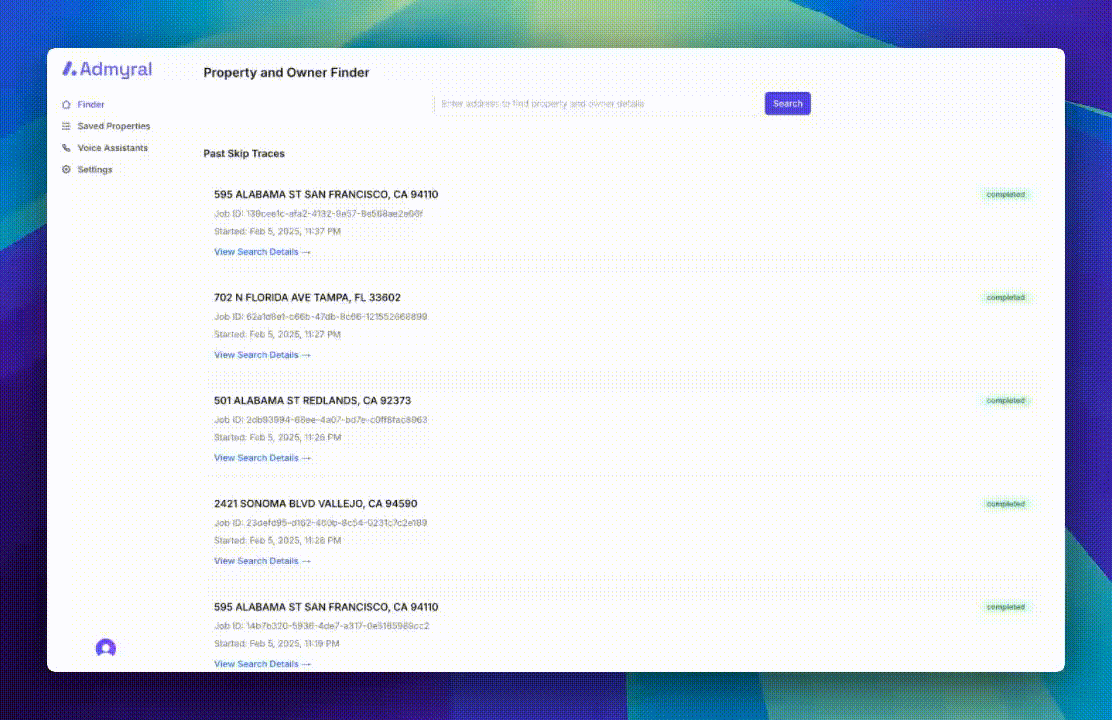Click completed badge for 2421 Sonoma Blvd

tap(1006, 504)
